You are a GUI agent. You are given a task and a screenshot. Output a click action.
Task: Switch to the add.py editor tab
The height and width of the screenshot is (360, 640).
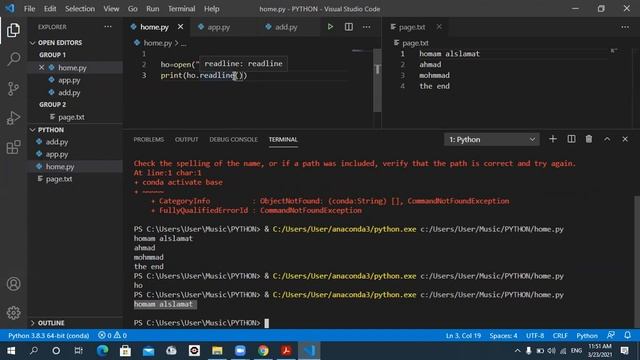pos(286,27)
